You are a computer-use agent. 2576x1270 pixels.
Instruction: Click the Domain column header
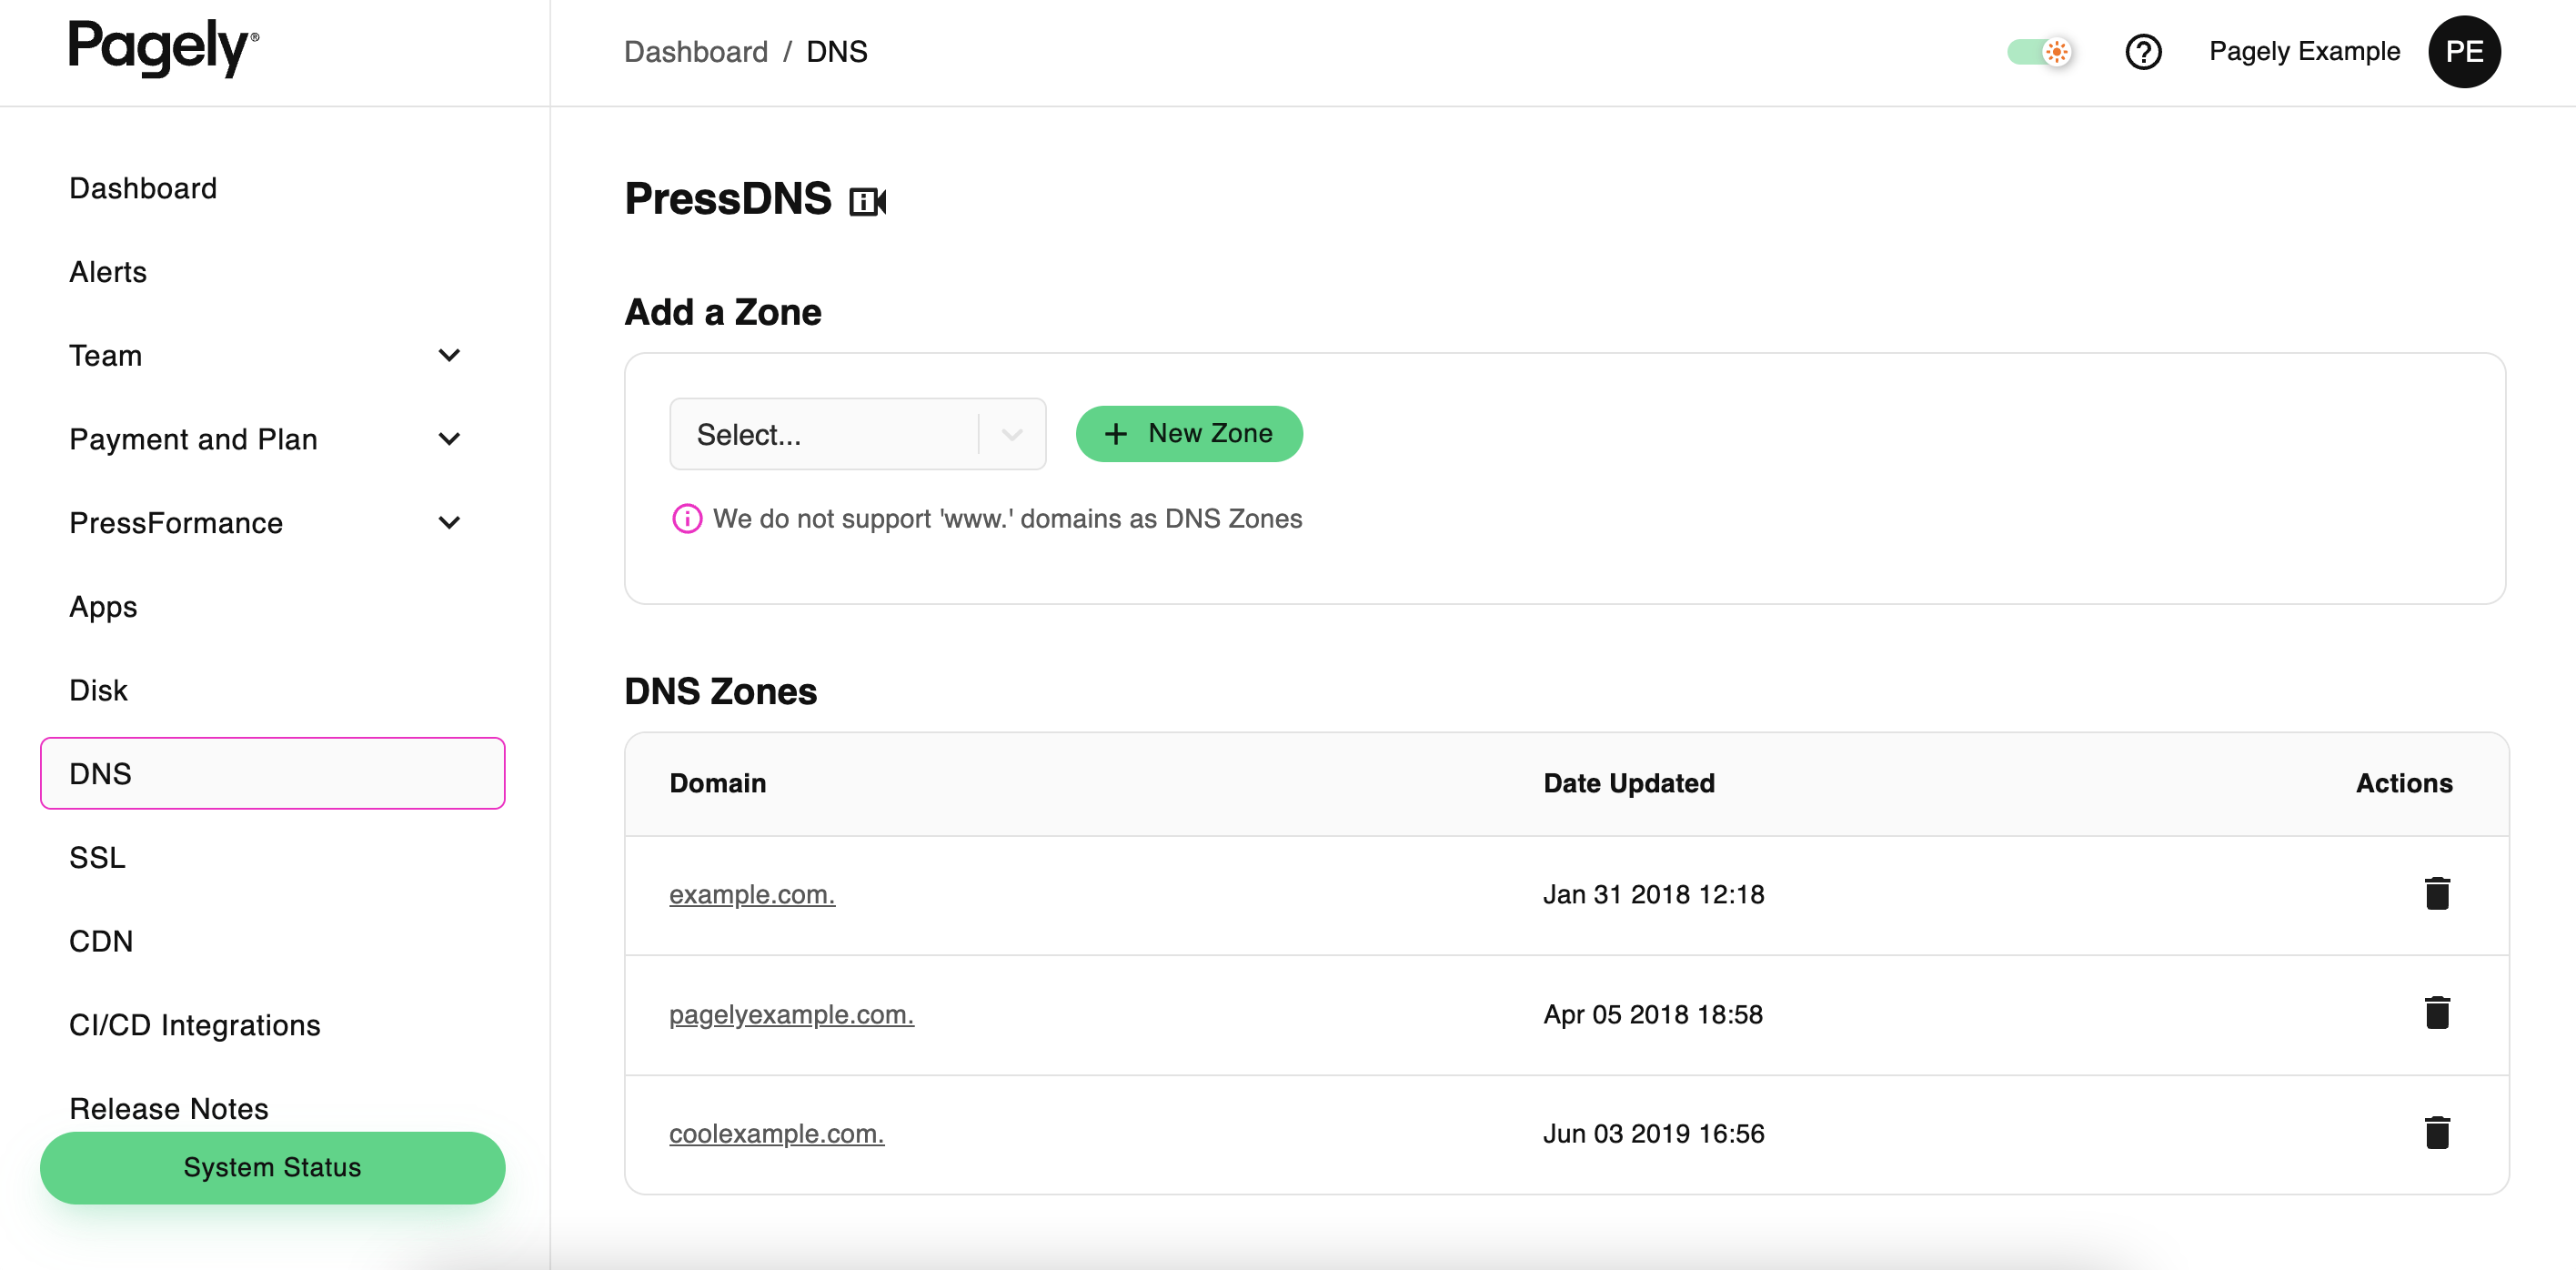pos(718,783)
